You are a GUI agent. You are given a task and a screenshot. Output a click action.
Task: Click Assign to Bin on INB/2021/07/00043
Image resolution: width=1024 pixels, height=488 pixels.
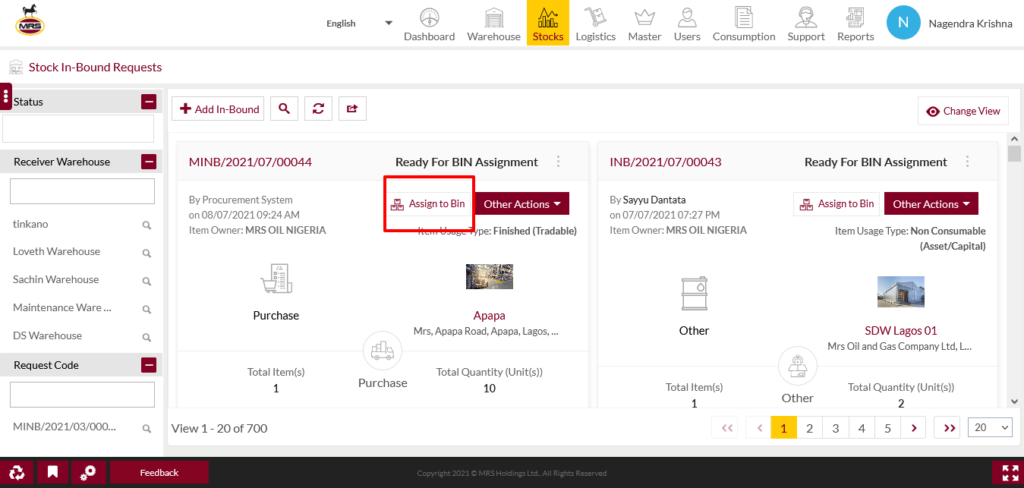837,204
